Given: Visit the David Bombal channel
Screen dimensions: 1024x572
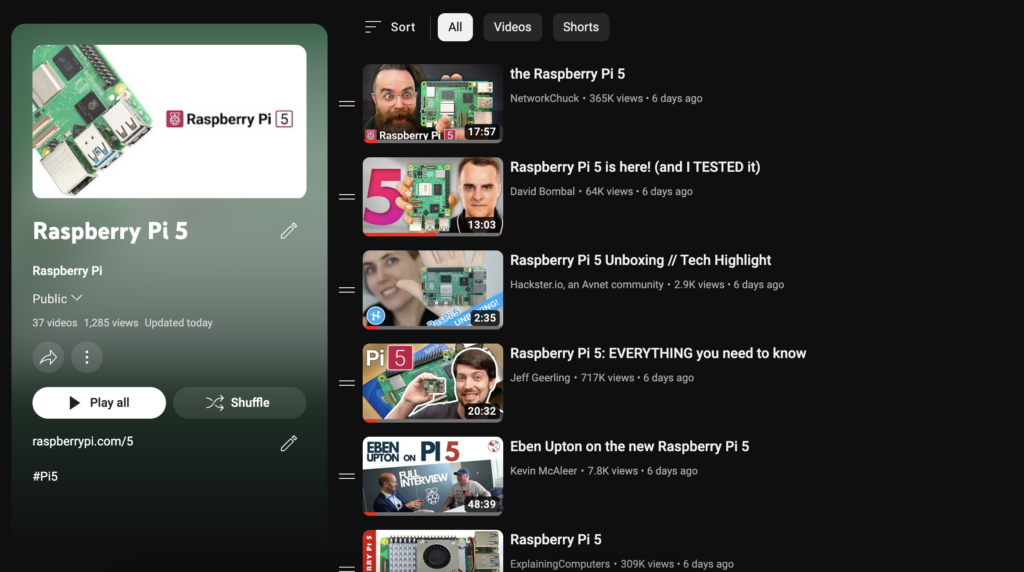Looking at the screenshot, I should (x=542, y=191).
